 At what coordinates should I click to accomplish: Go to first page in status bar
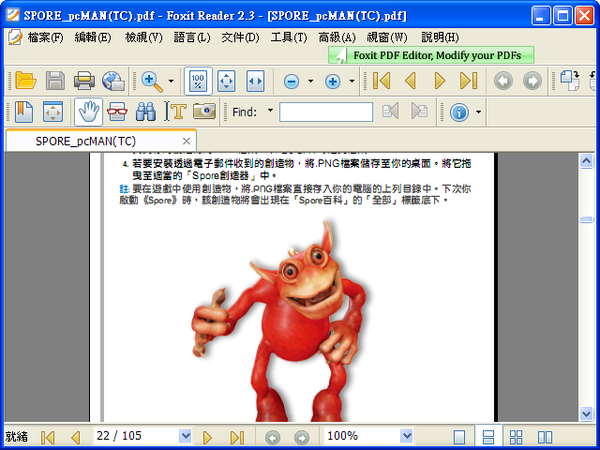(48, 437)
